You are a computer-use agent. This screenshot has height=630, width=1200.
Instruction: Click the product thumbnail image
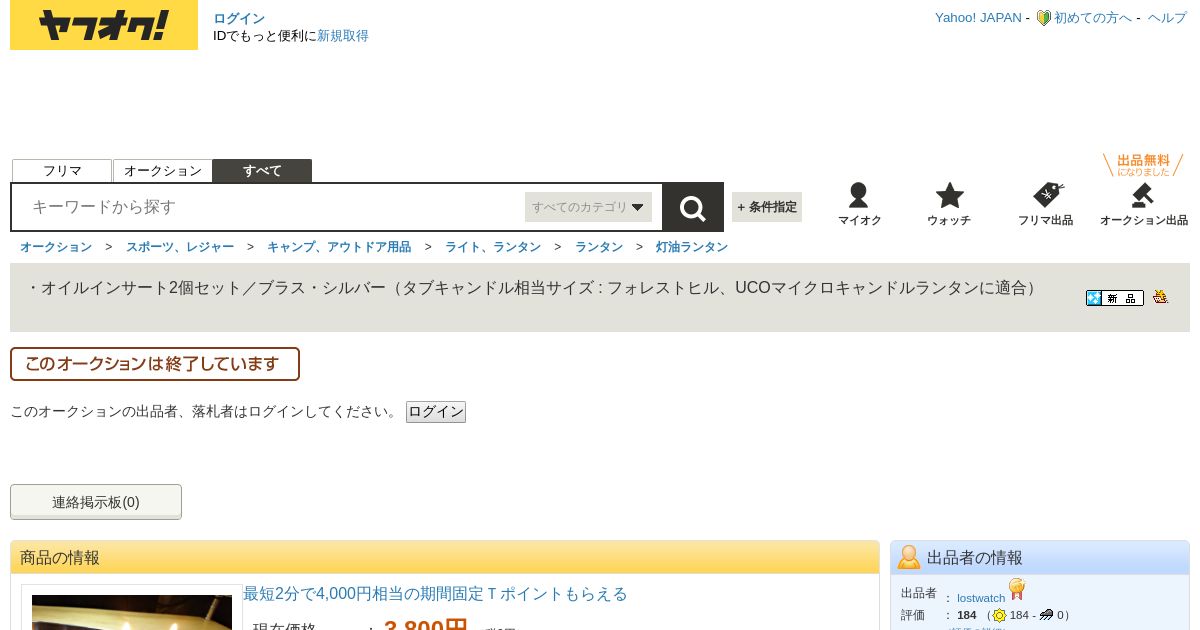(x=132, y=612)
